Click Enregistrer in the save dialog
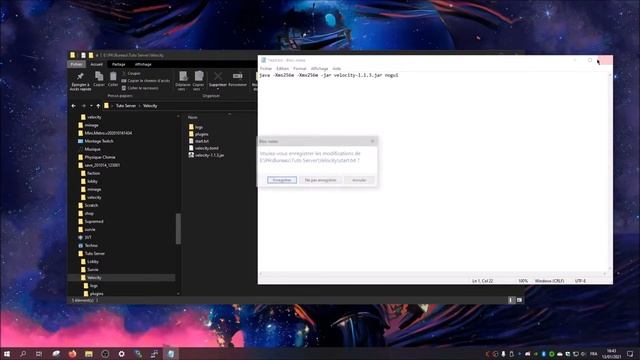This screenshot has height=360, width=640. [x=282, y=180]
